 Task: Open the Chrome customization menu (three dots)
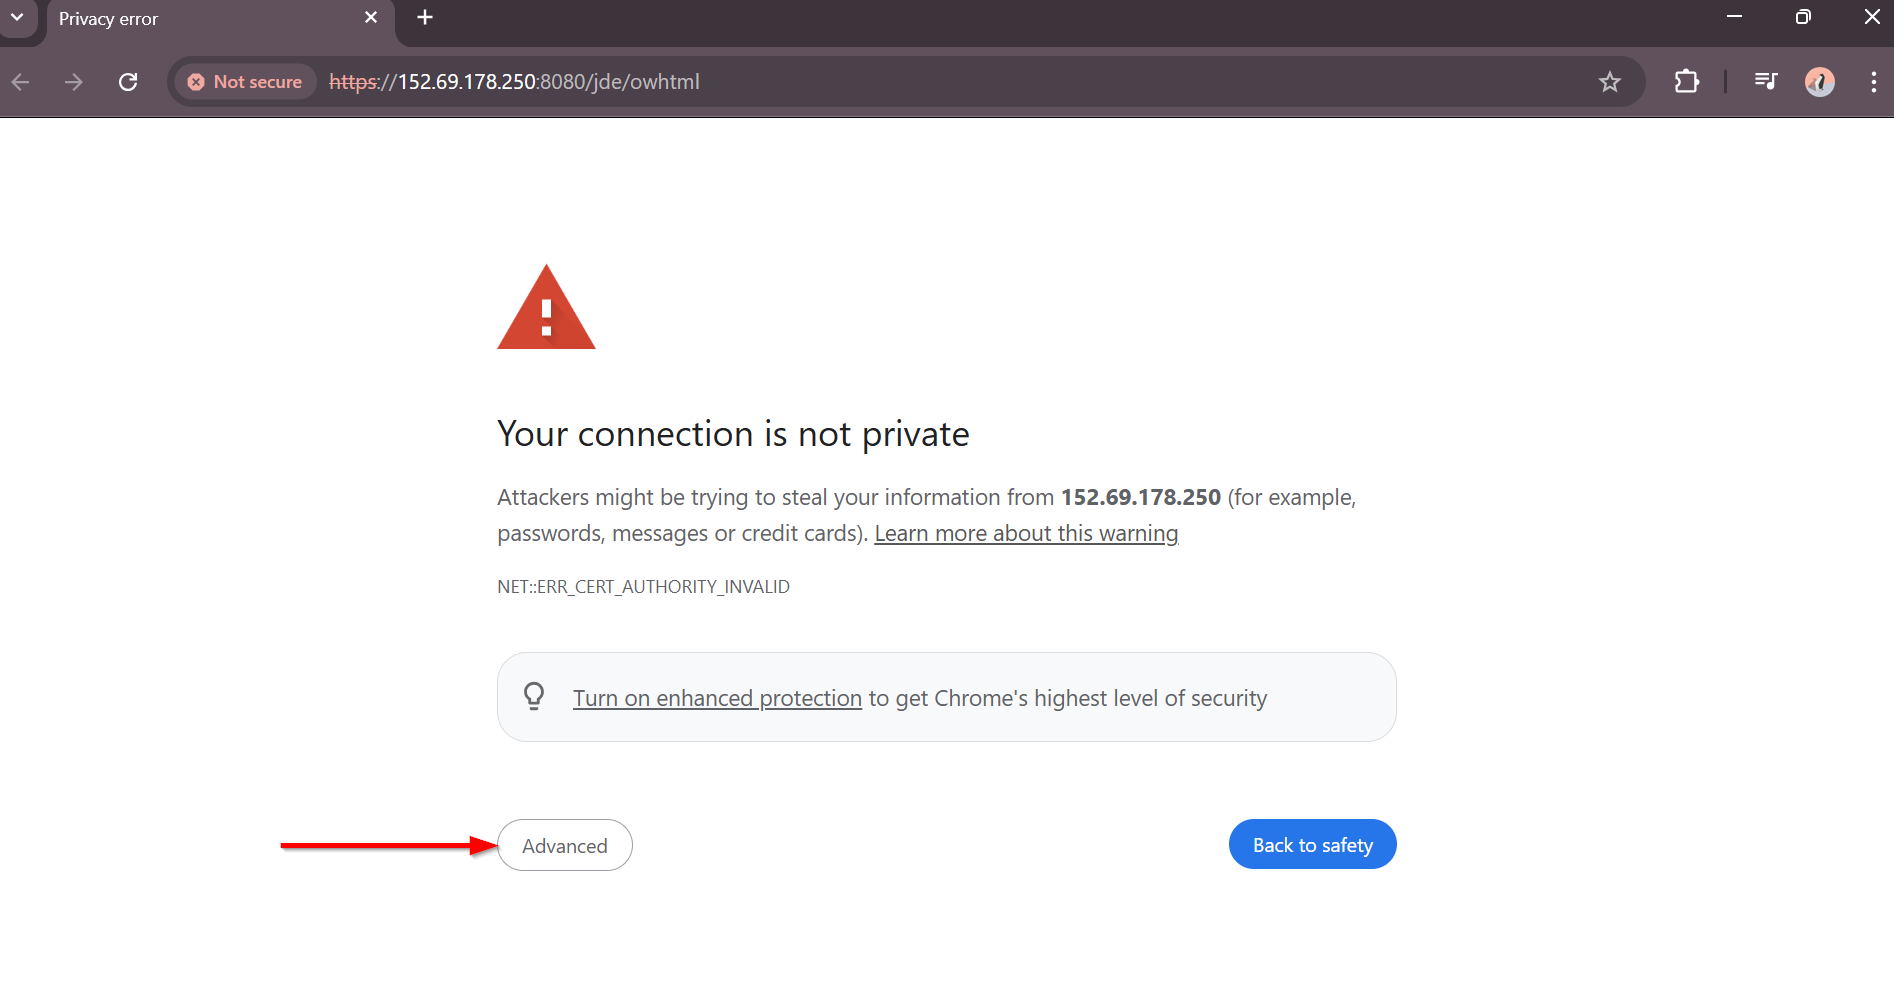click(x=1872, y=82)
